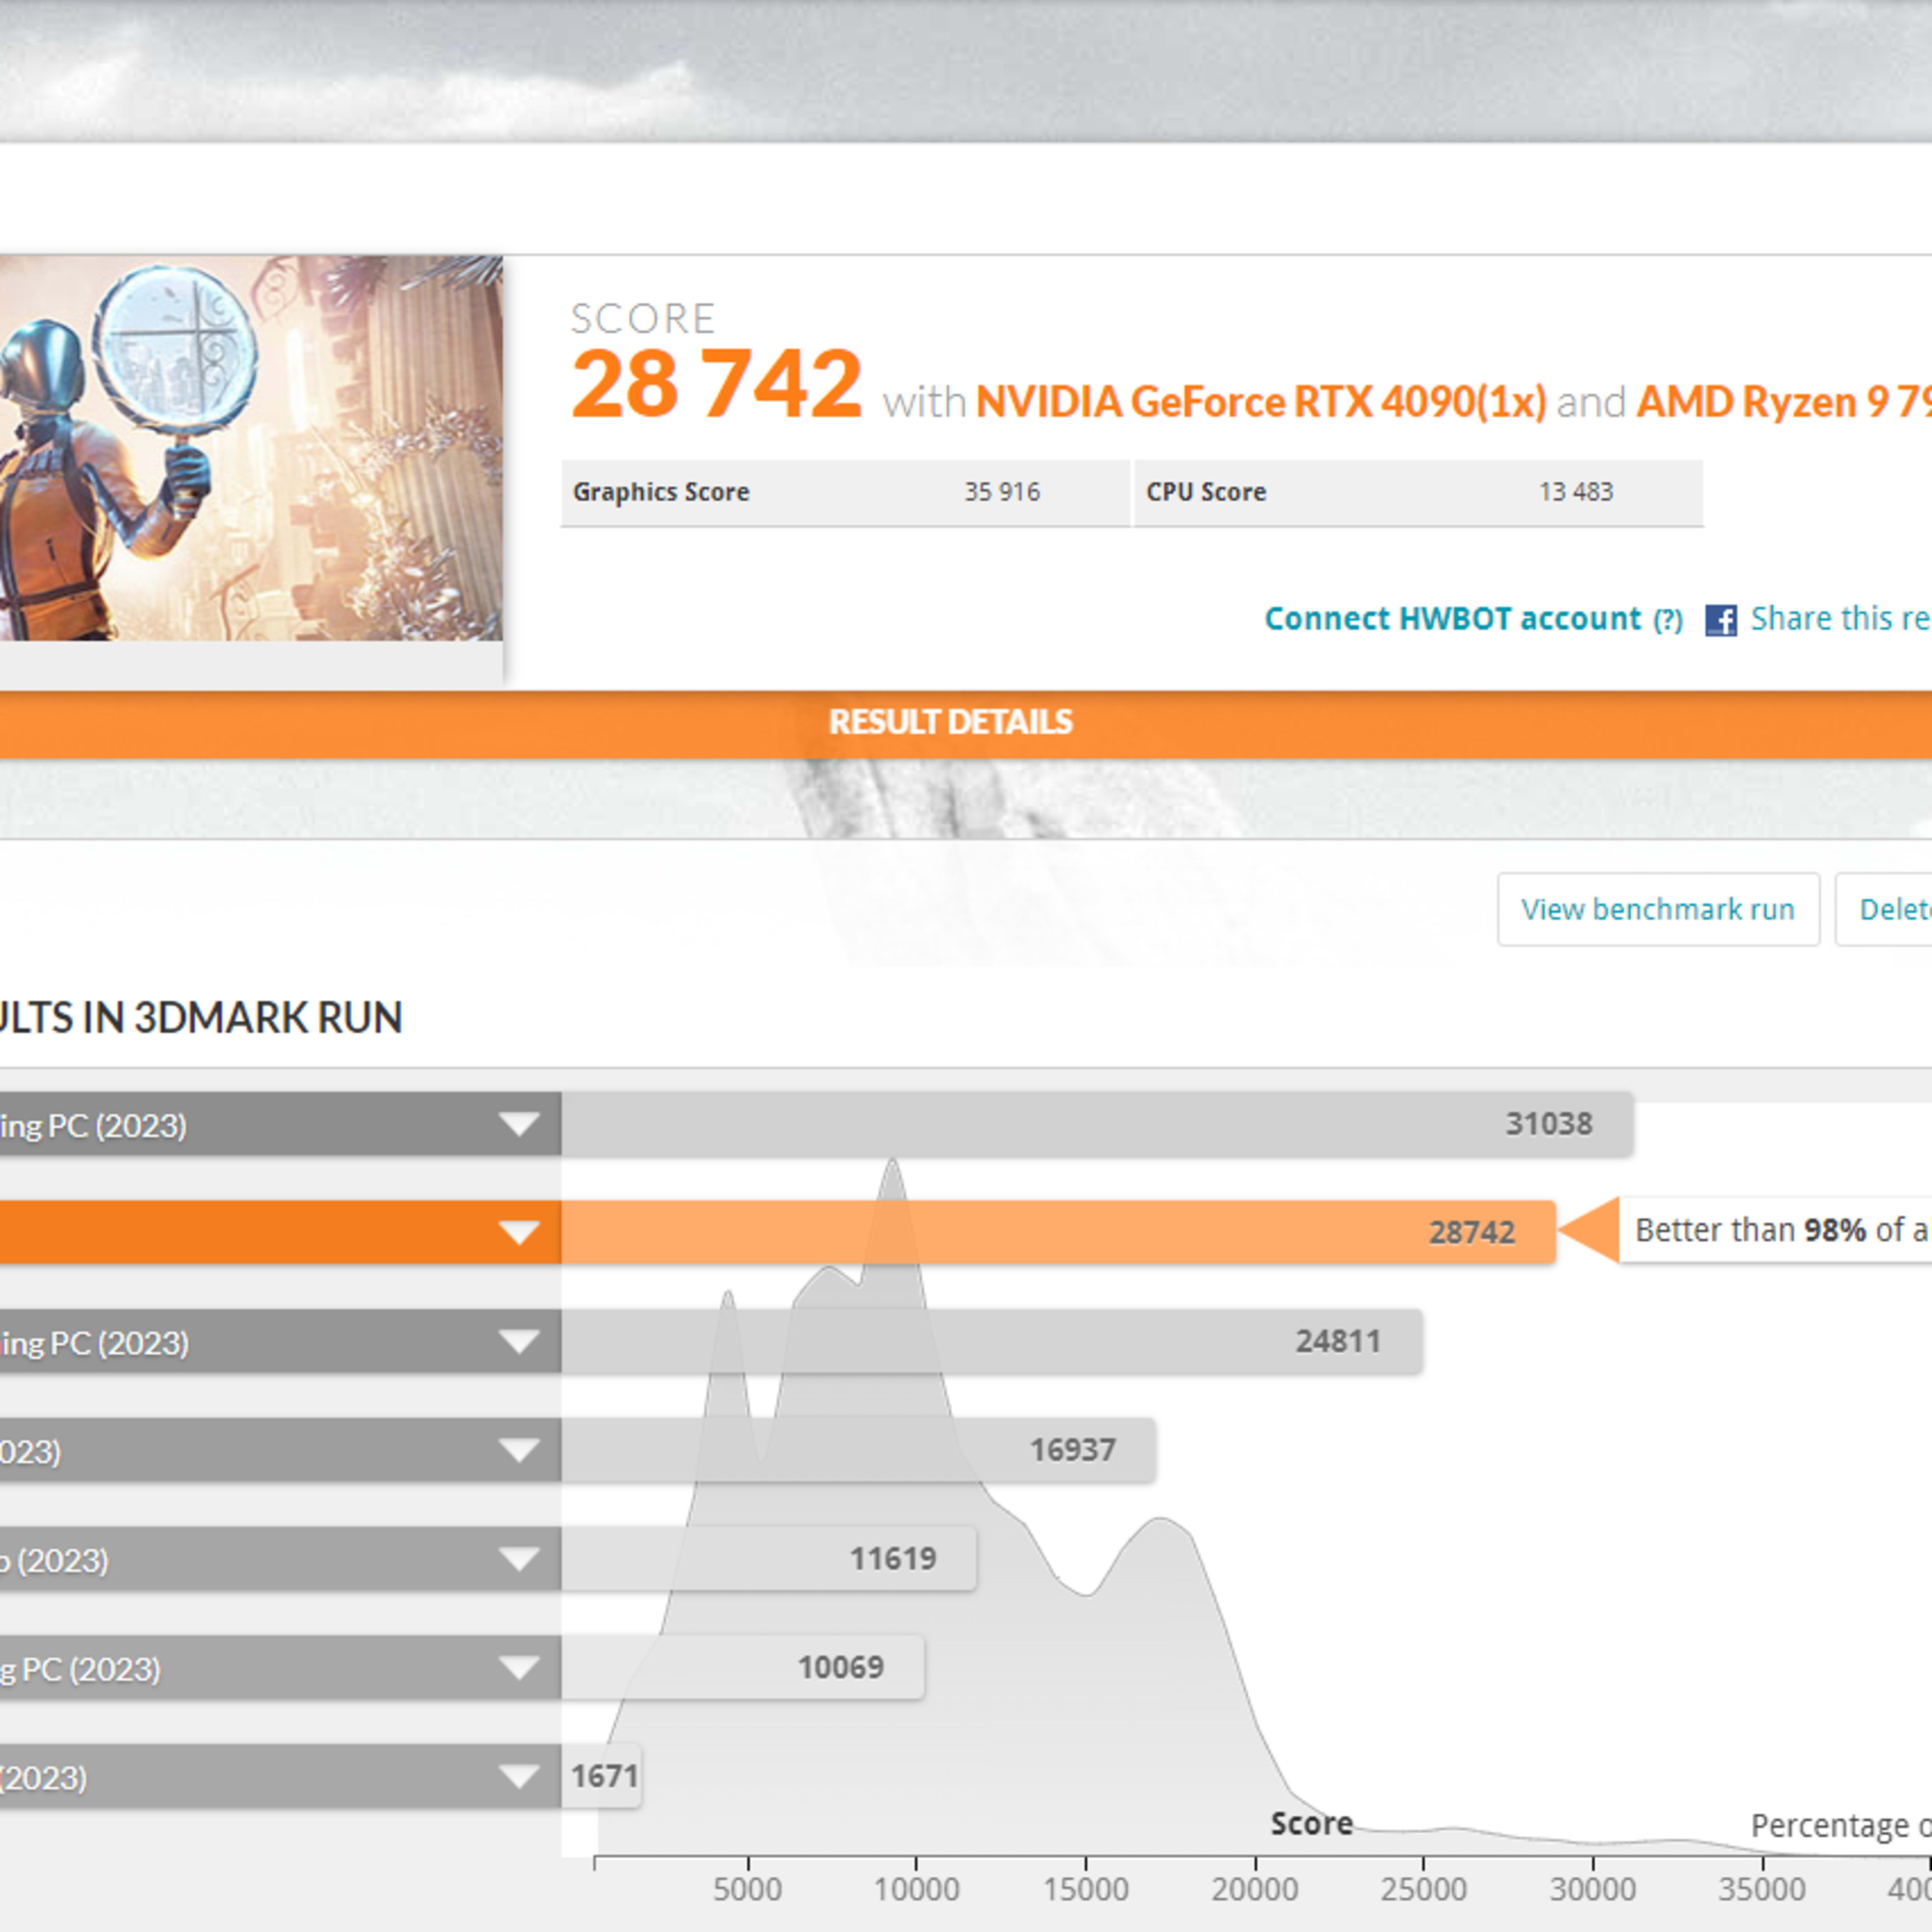Expand the row with score 24811
Viewport: 1932px width, 1932px height.
519,1341
